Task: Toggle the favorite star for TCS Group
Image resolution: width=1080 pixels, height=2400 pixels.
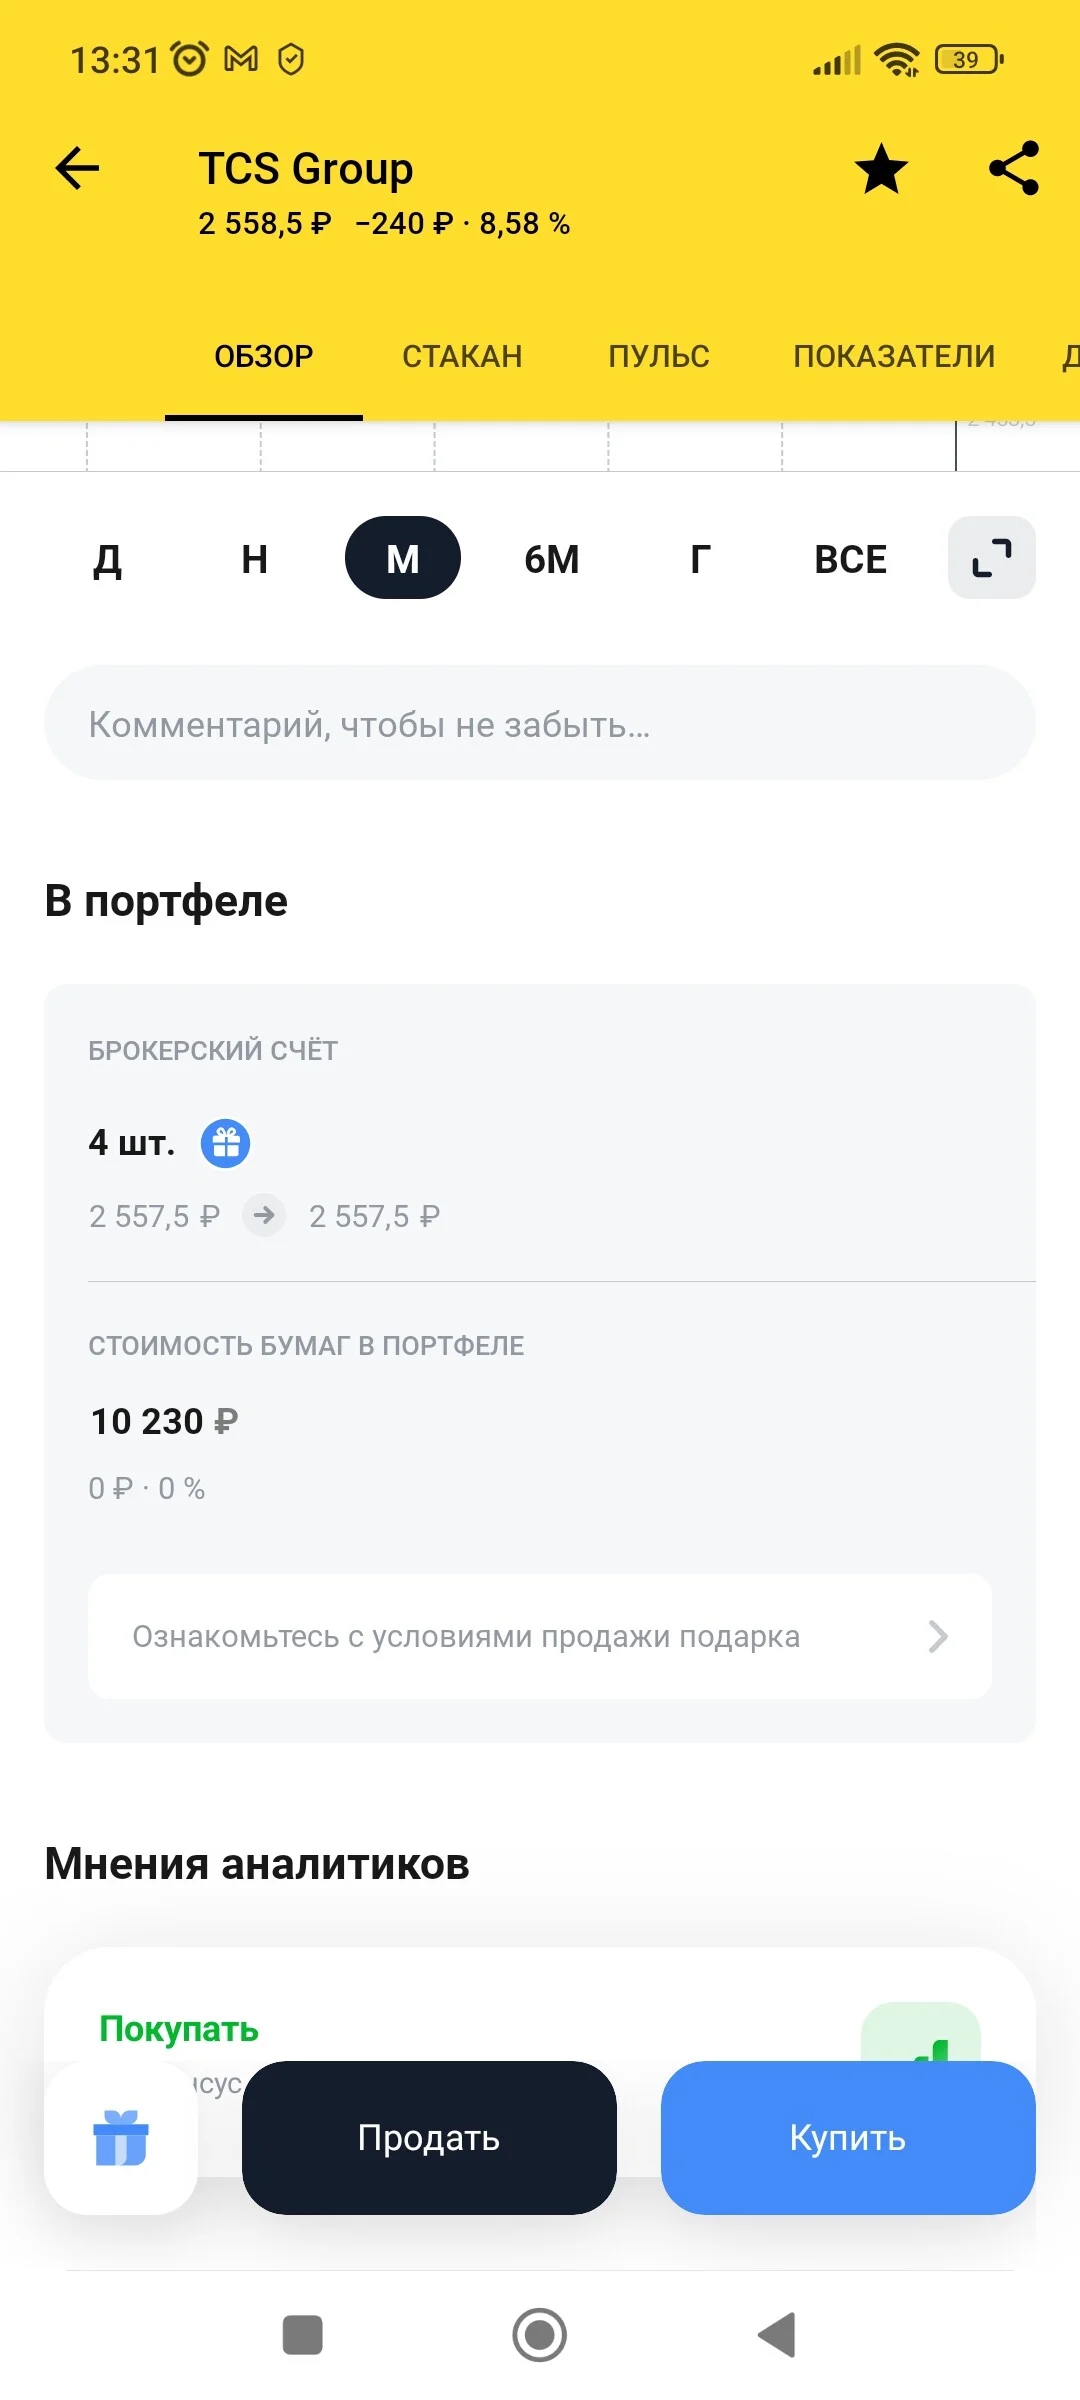Action: point(881,168)
